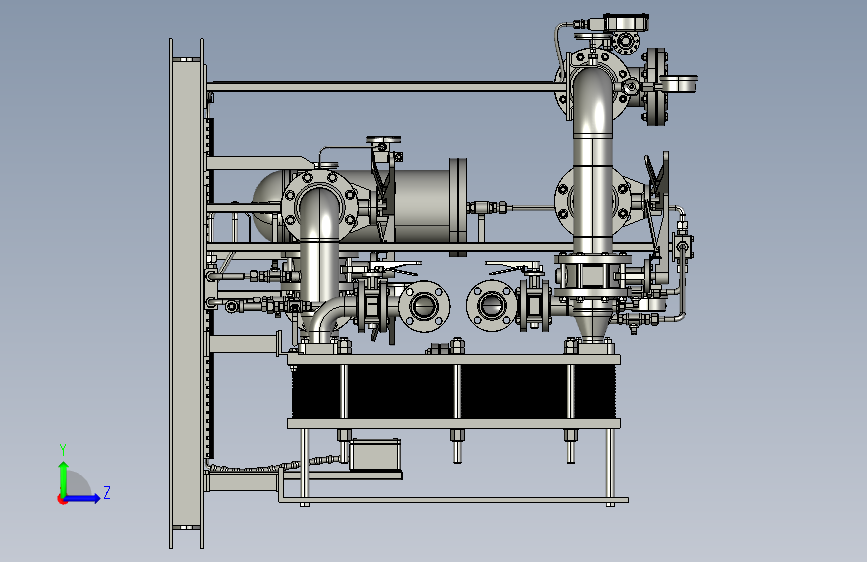Select the small junction box beneath heat exchanger
Viewport: 867px width, 562px height.
375,455
